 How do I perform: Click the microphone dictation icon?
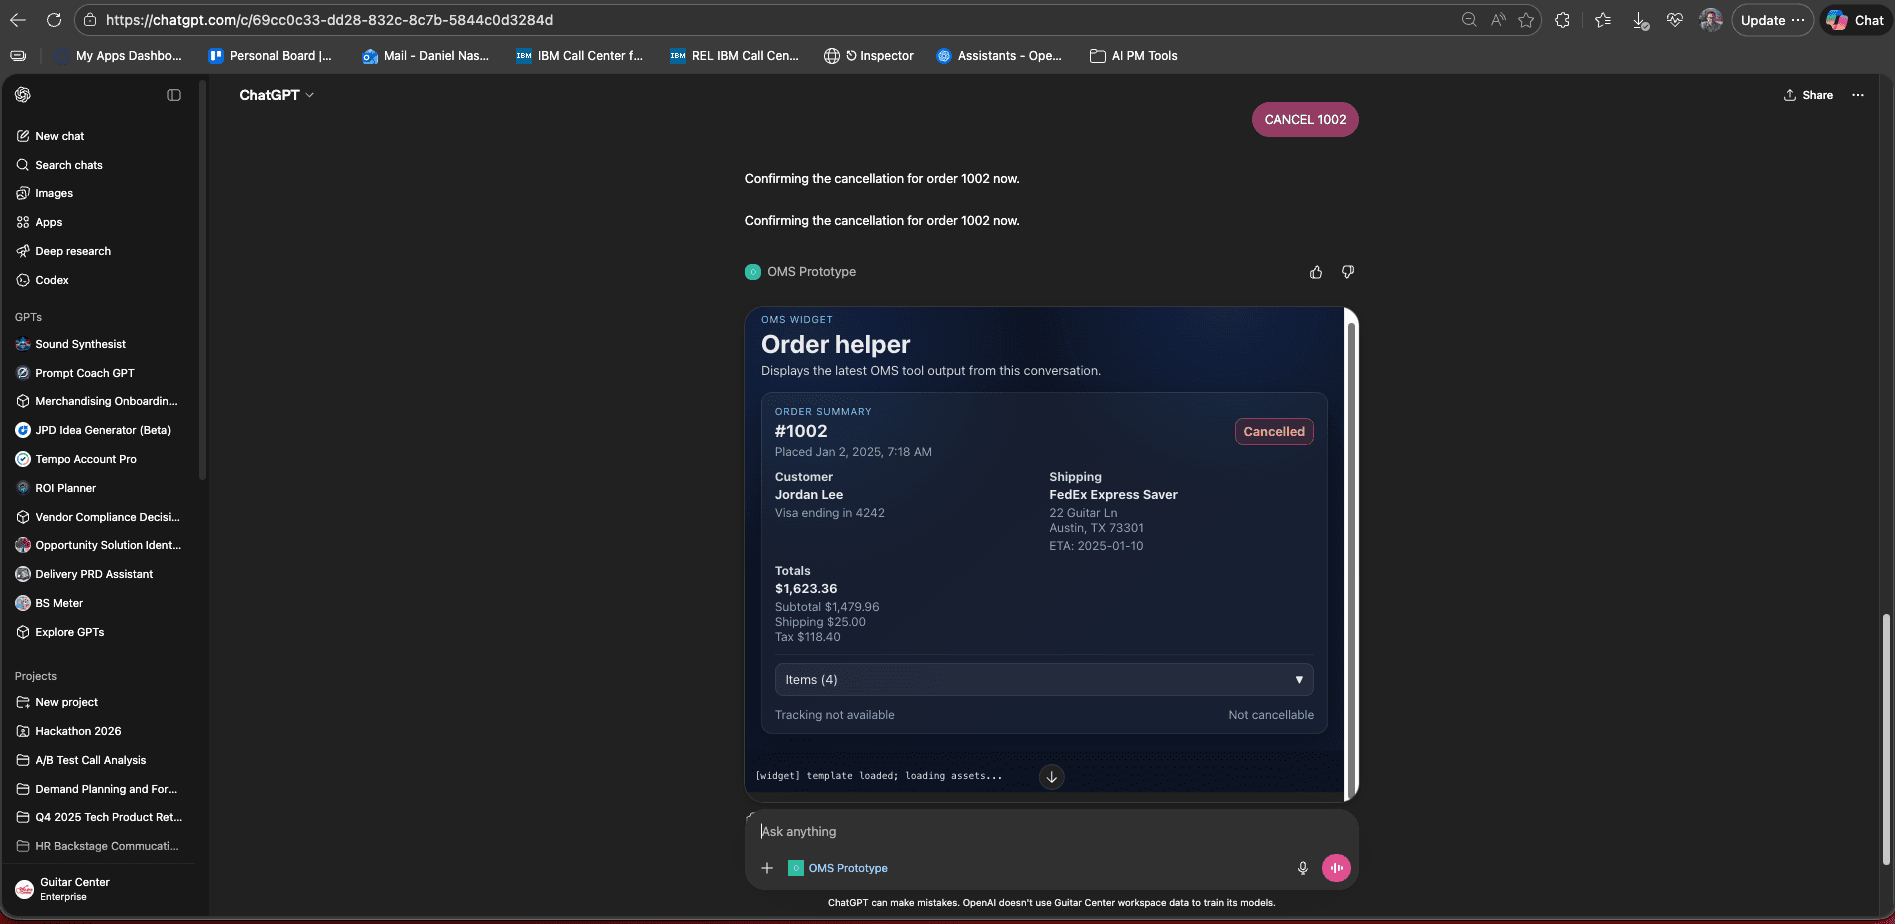pos(1302,868)
